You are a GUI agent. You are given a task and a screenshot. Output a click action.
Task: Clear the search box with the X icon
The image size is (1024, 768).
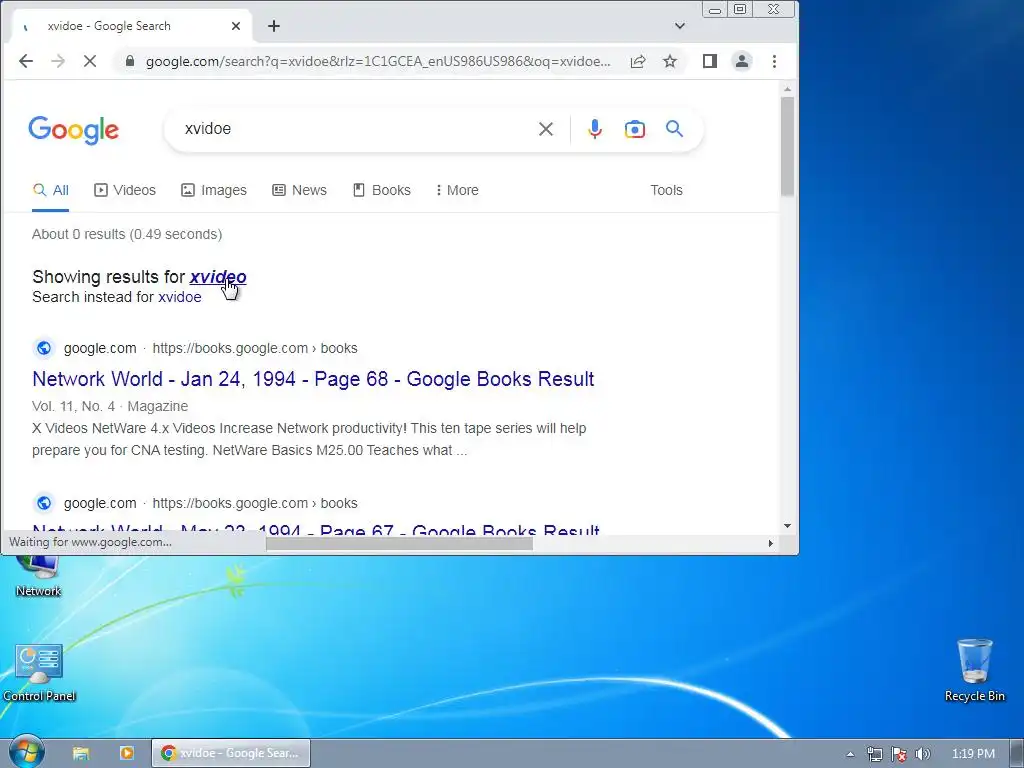tap(546, 129)
